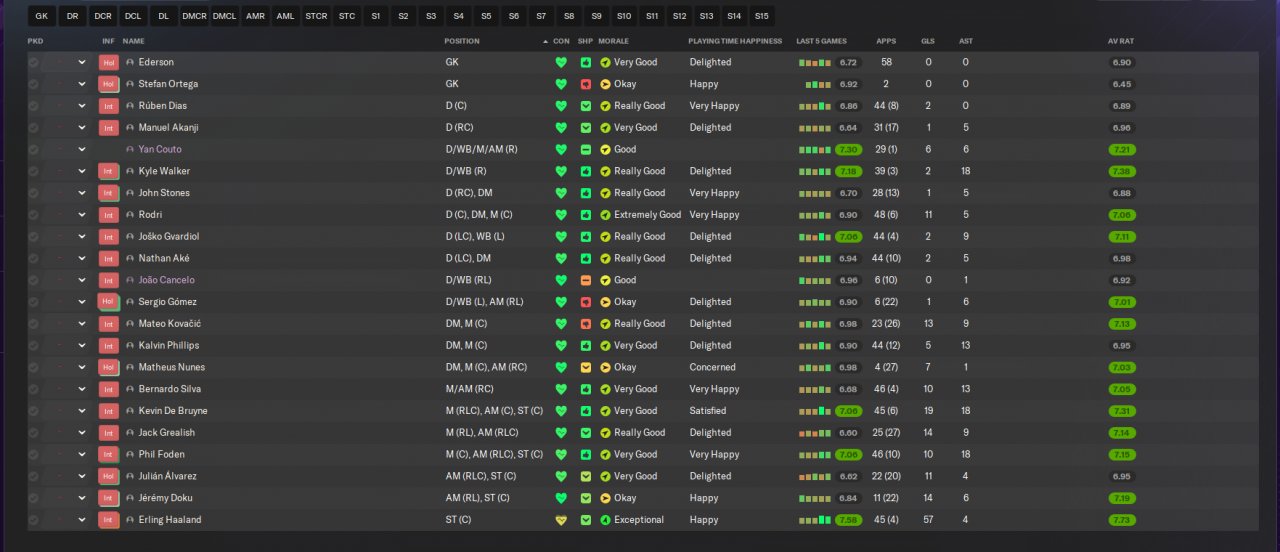The height and width of the screenshot is (552, 1280).
Task: Click Erling Haaland's last 5 games form bars
Action: (x=815, y=520)
